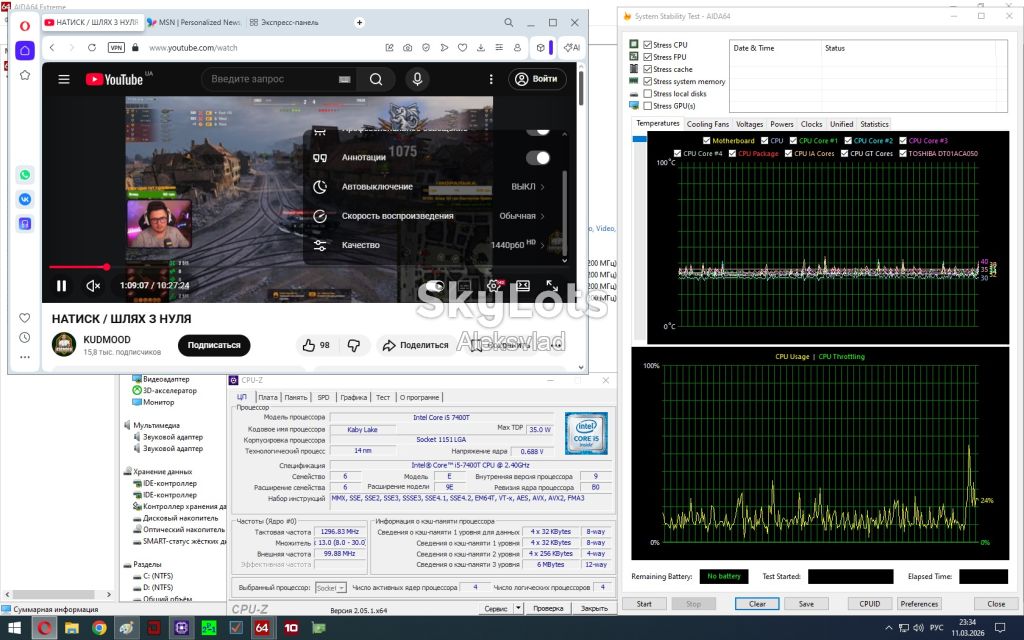The width and height of the screenshot is (1024, 640).
Task: Select the MSN browser tab in Opera
Action: (193, 22)
